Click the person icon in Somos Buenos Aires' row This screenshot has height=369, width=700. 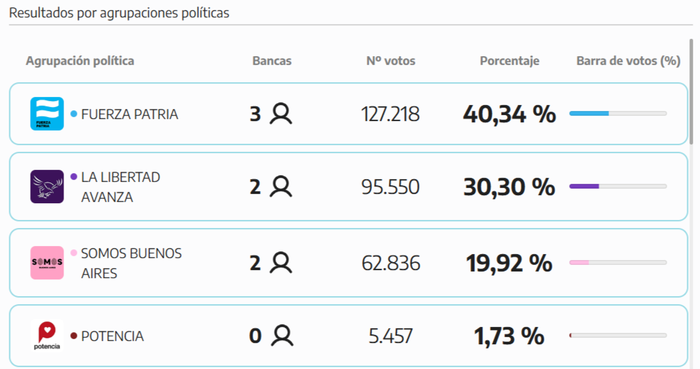(x=281, y=263)
